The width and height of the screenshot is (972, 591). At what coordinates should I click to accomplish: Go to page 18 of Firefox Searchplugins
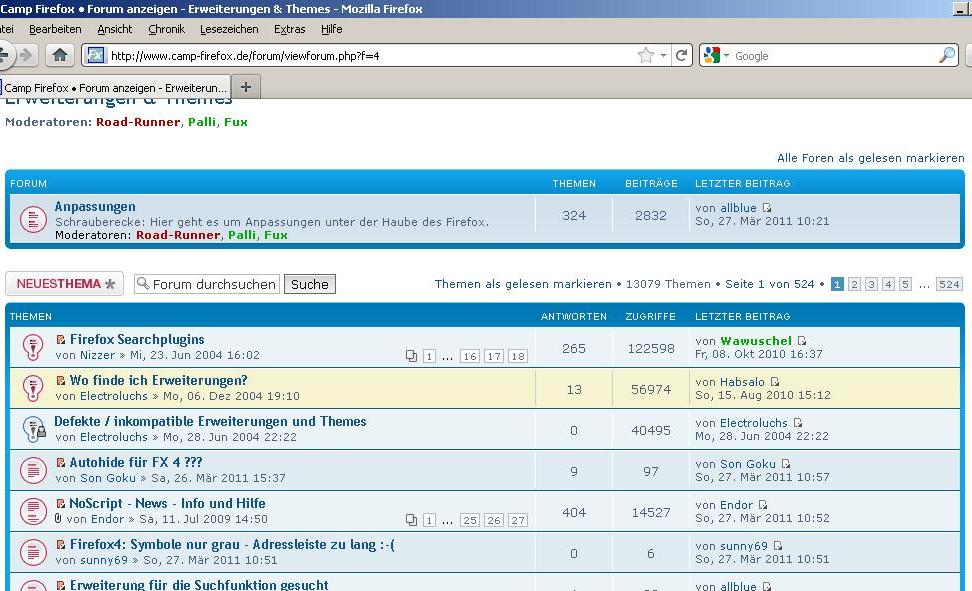click(518, 356)
